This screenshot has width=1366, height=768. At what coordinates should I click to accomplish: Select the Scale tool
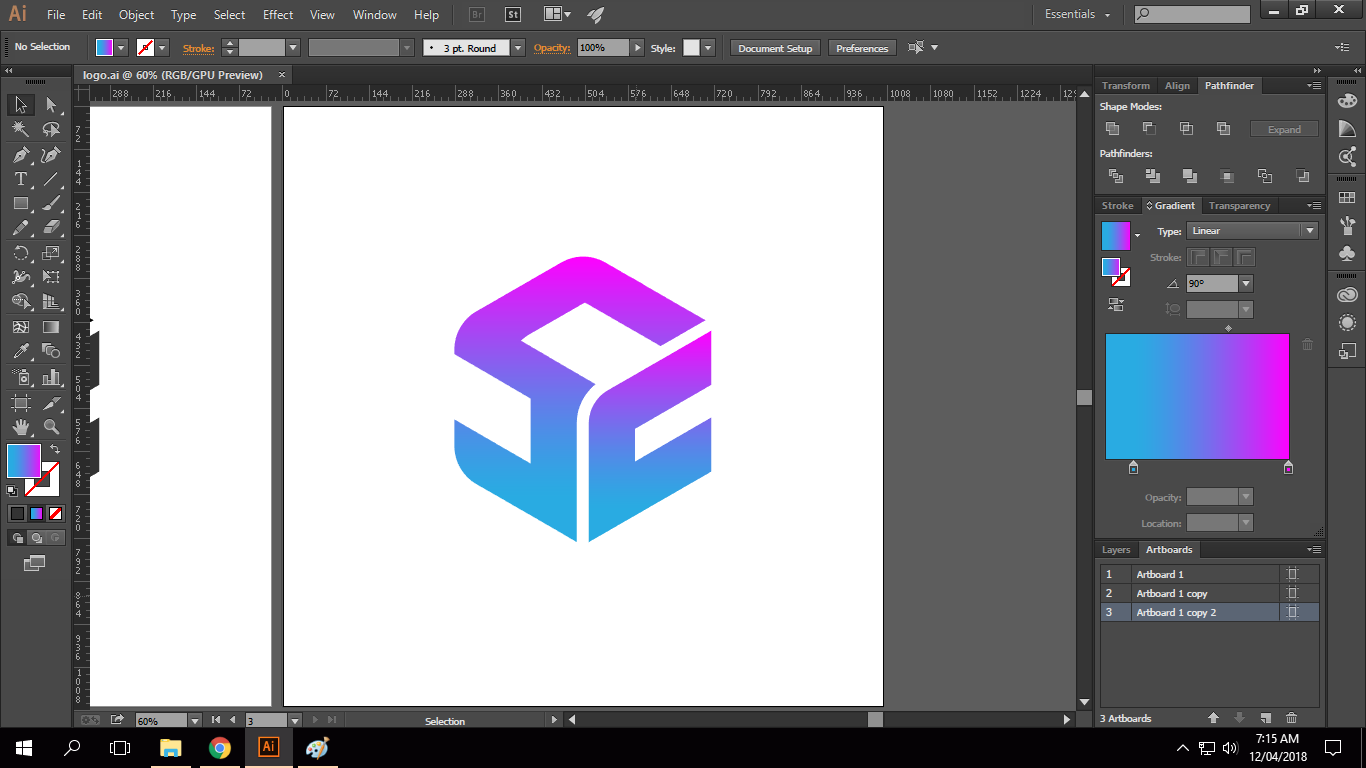coord(51,253)
